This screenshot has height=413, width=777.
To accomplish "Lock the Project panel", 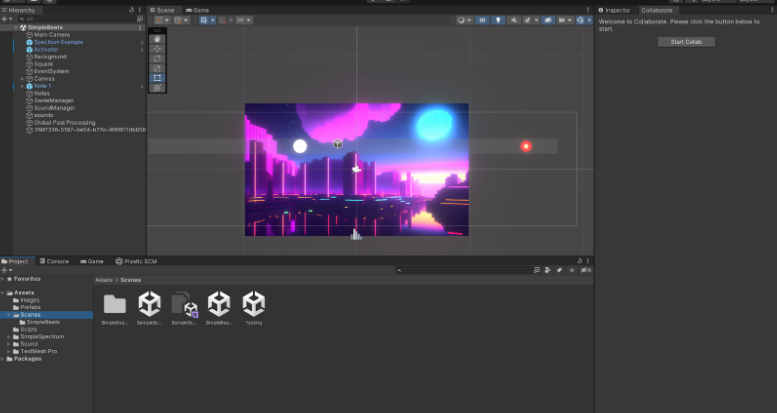I will click(x=579, y=261).
